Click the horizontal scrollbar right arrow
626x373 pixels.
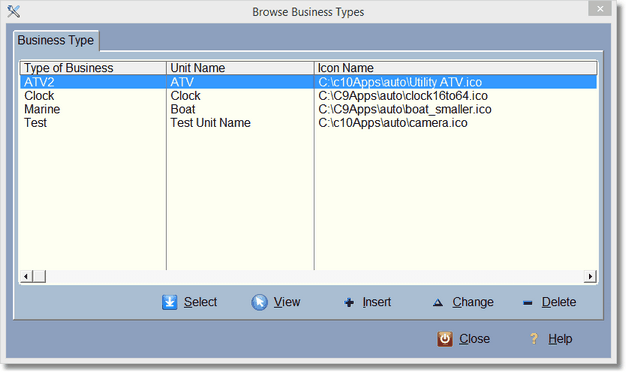[590, 276]
